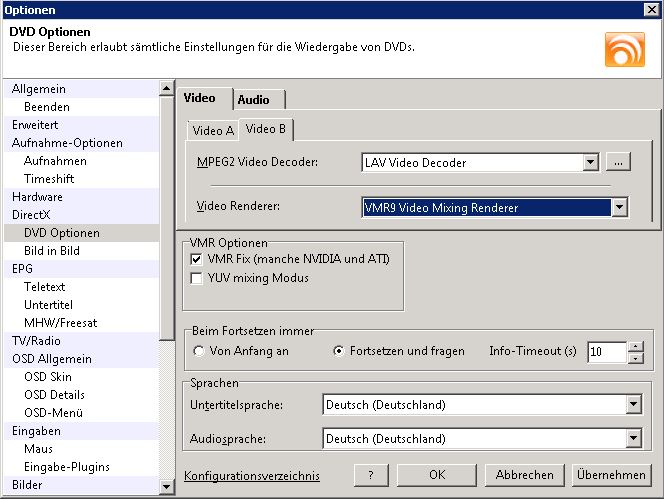Select 'Bild in Bild' in sidebar
664x499 pixels.
pos(52,251)
